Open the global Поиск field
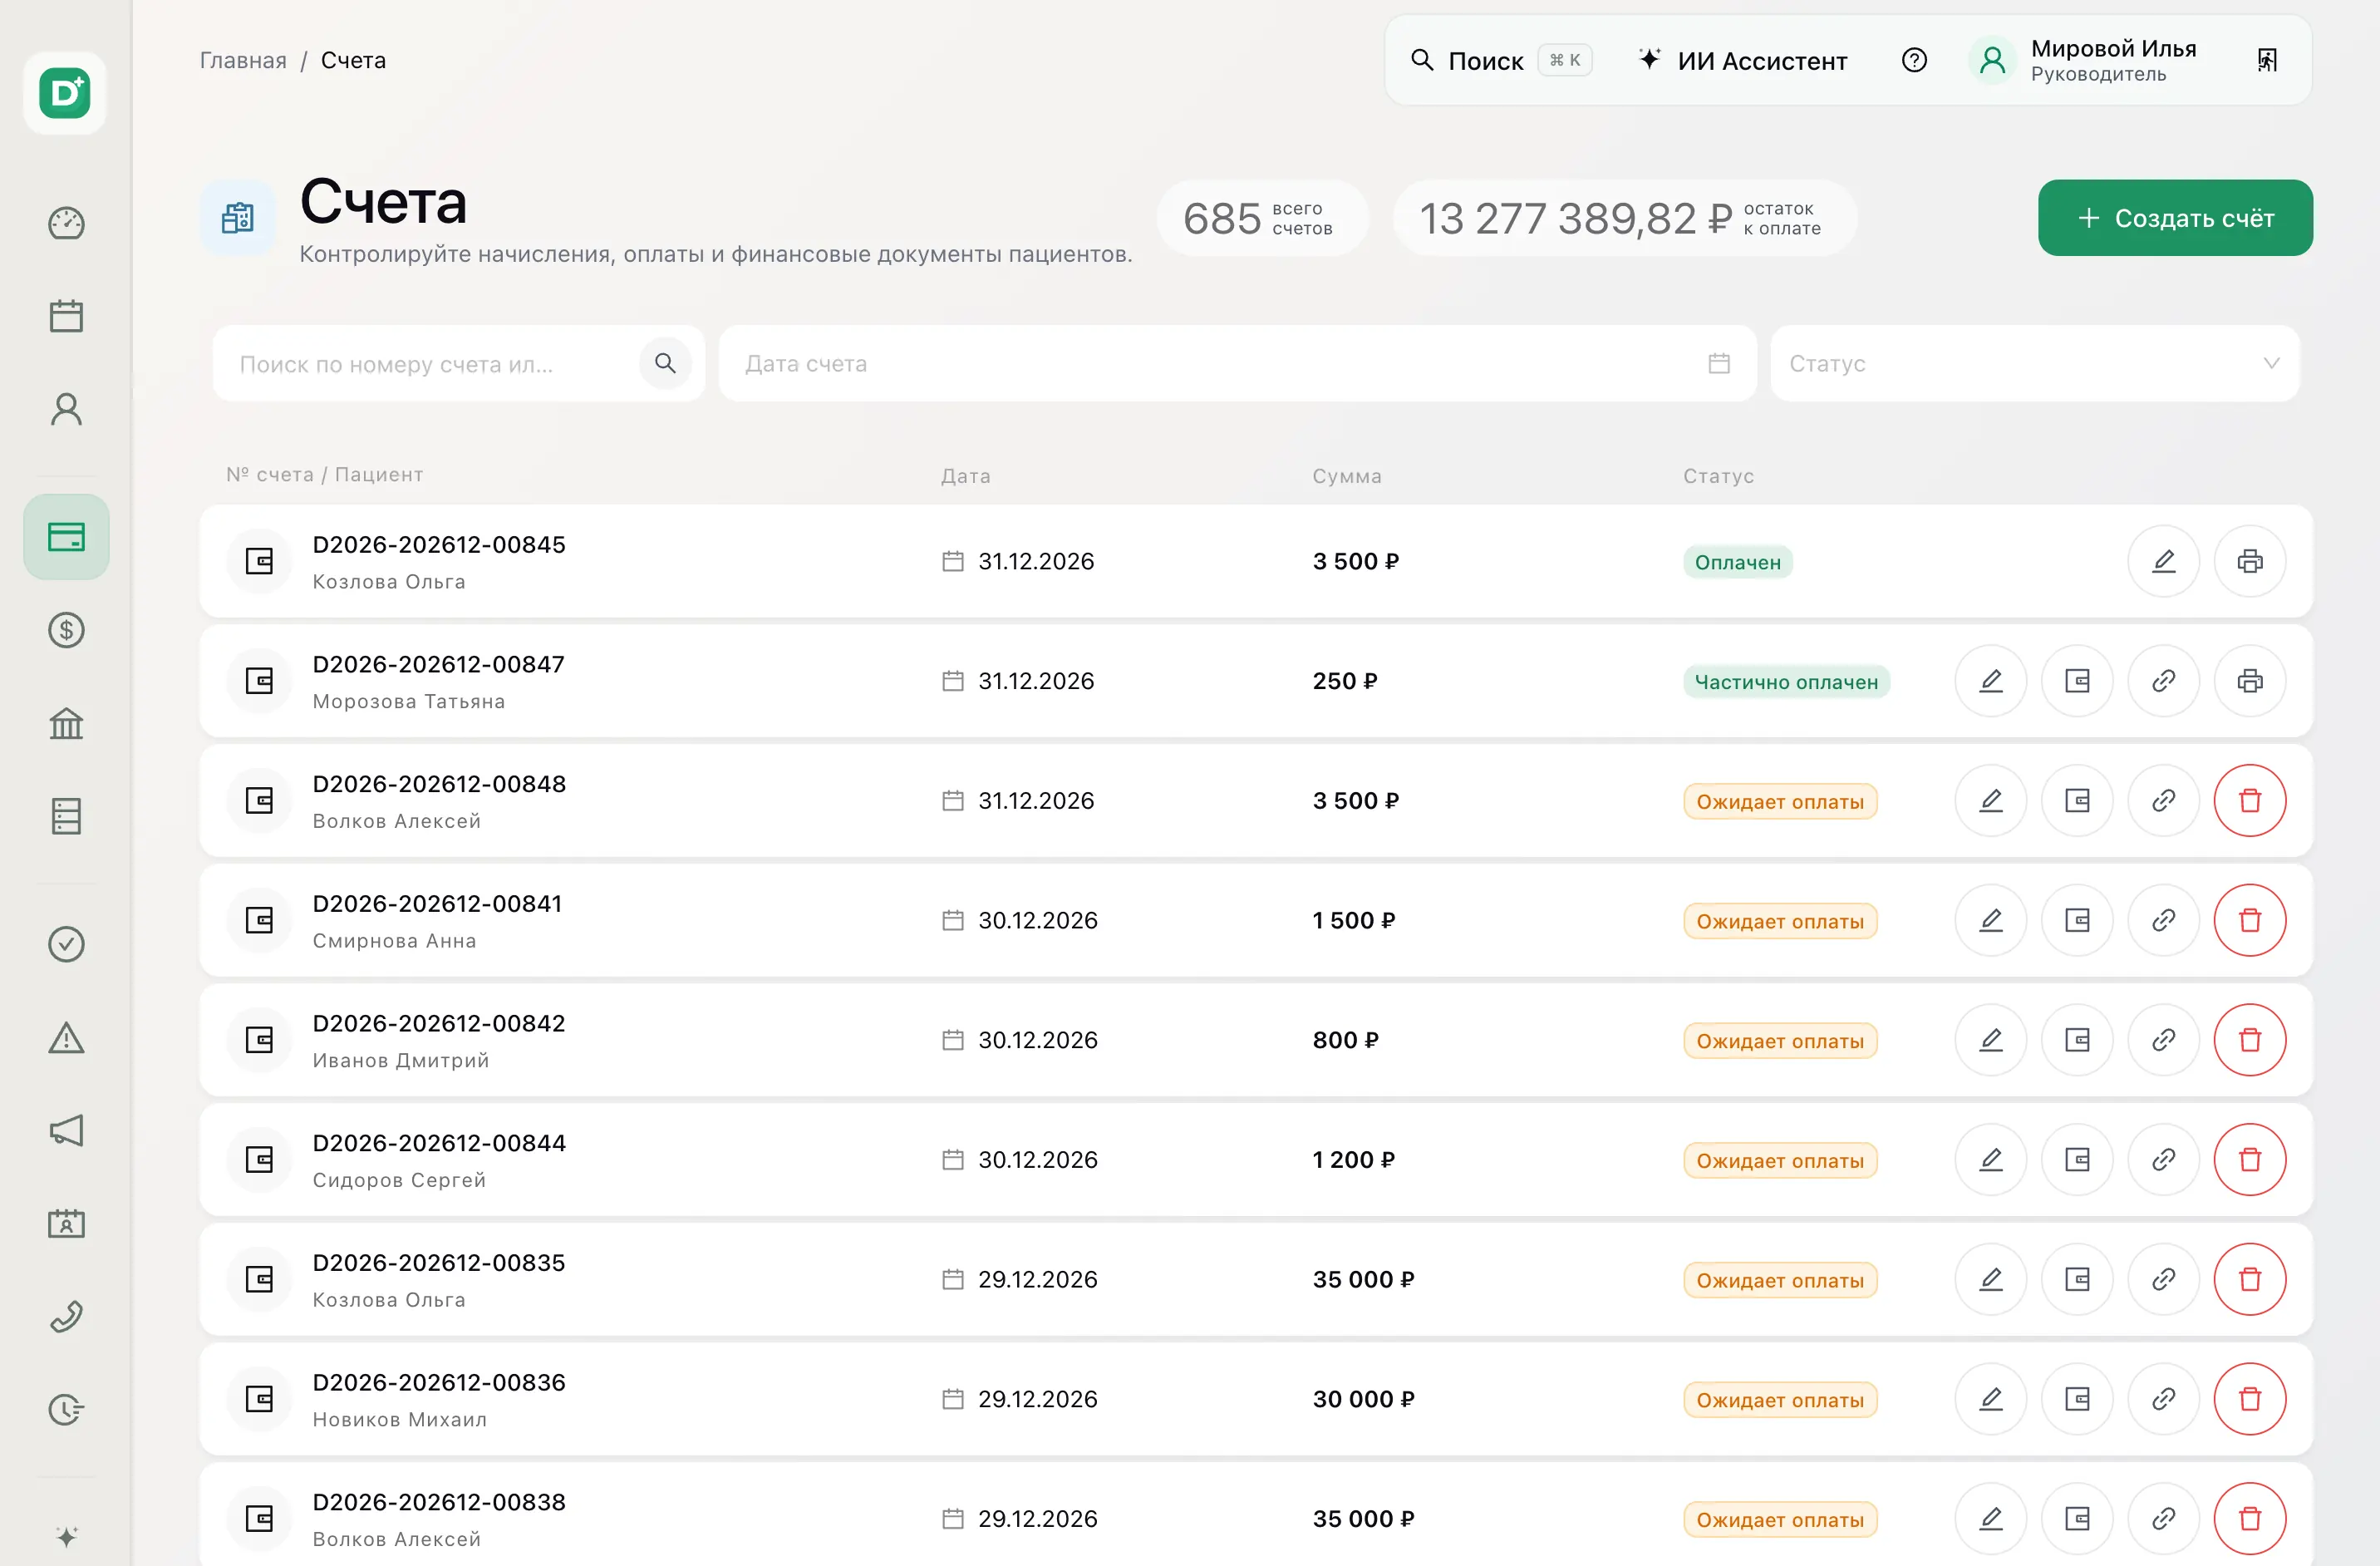2380x1566 pixels. coord(1500,60)
